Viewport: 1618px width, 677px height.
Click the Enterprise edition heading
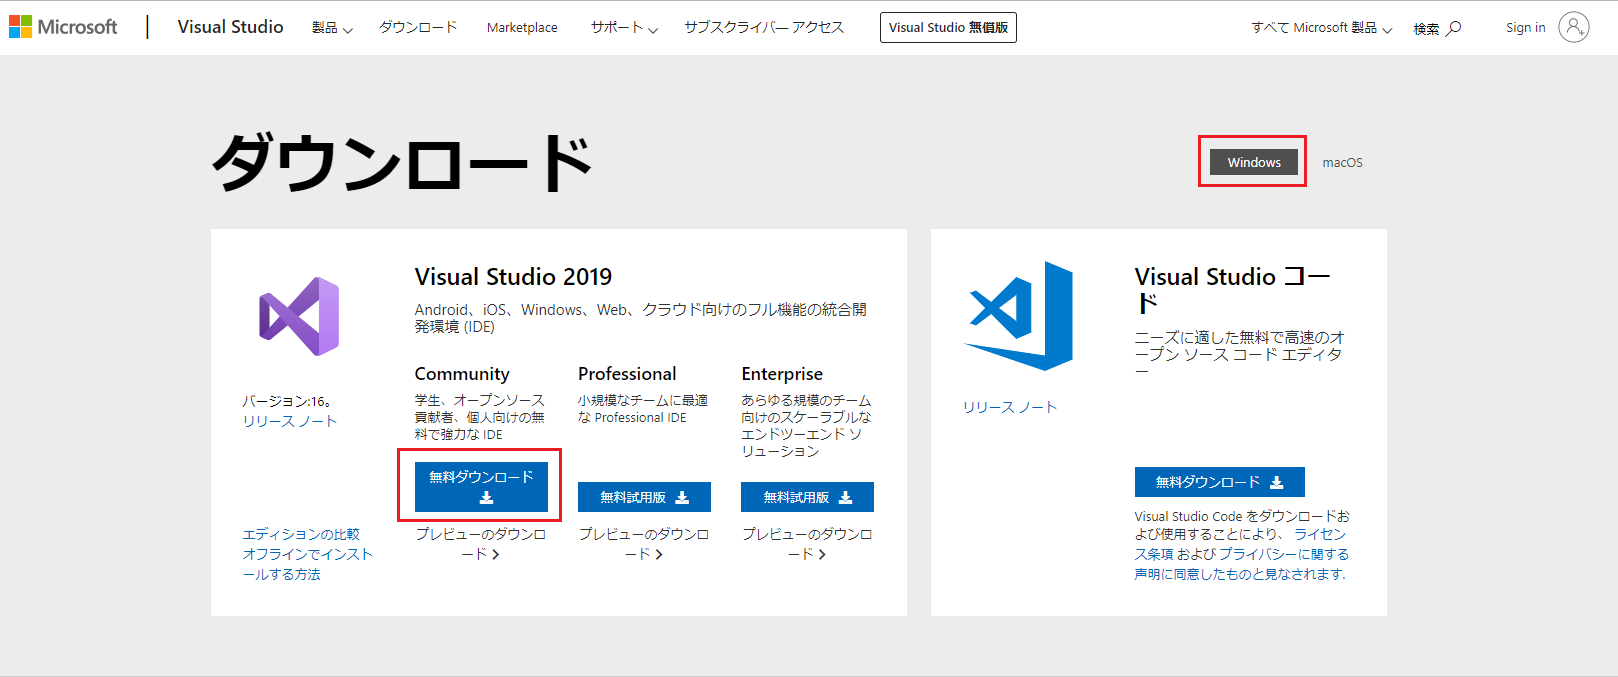pos(782,374)
